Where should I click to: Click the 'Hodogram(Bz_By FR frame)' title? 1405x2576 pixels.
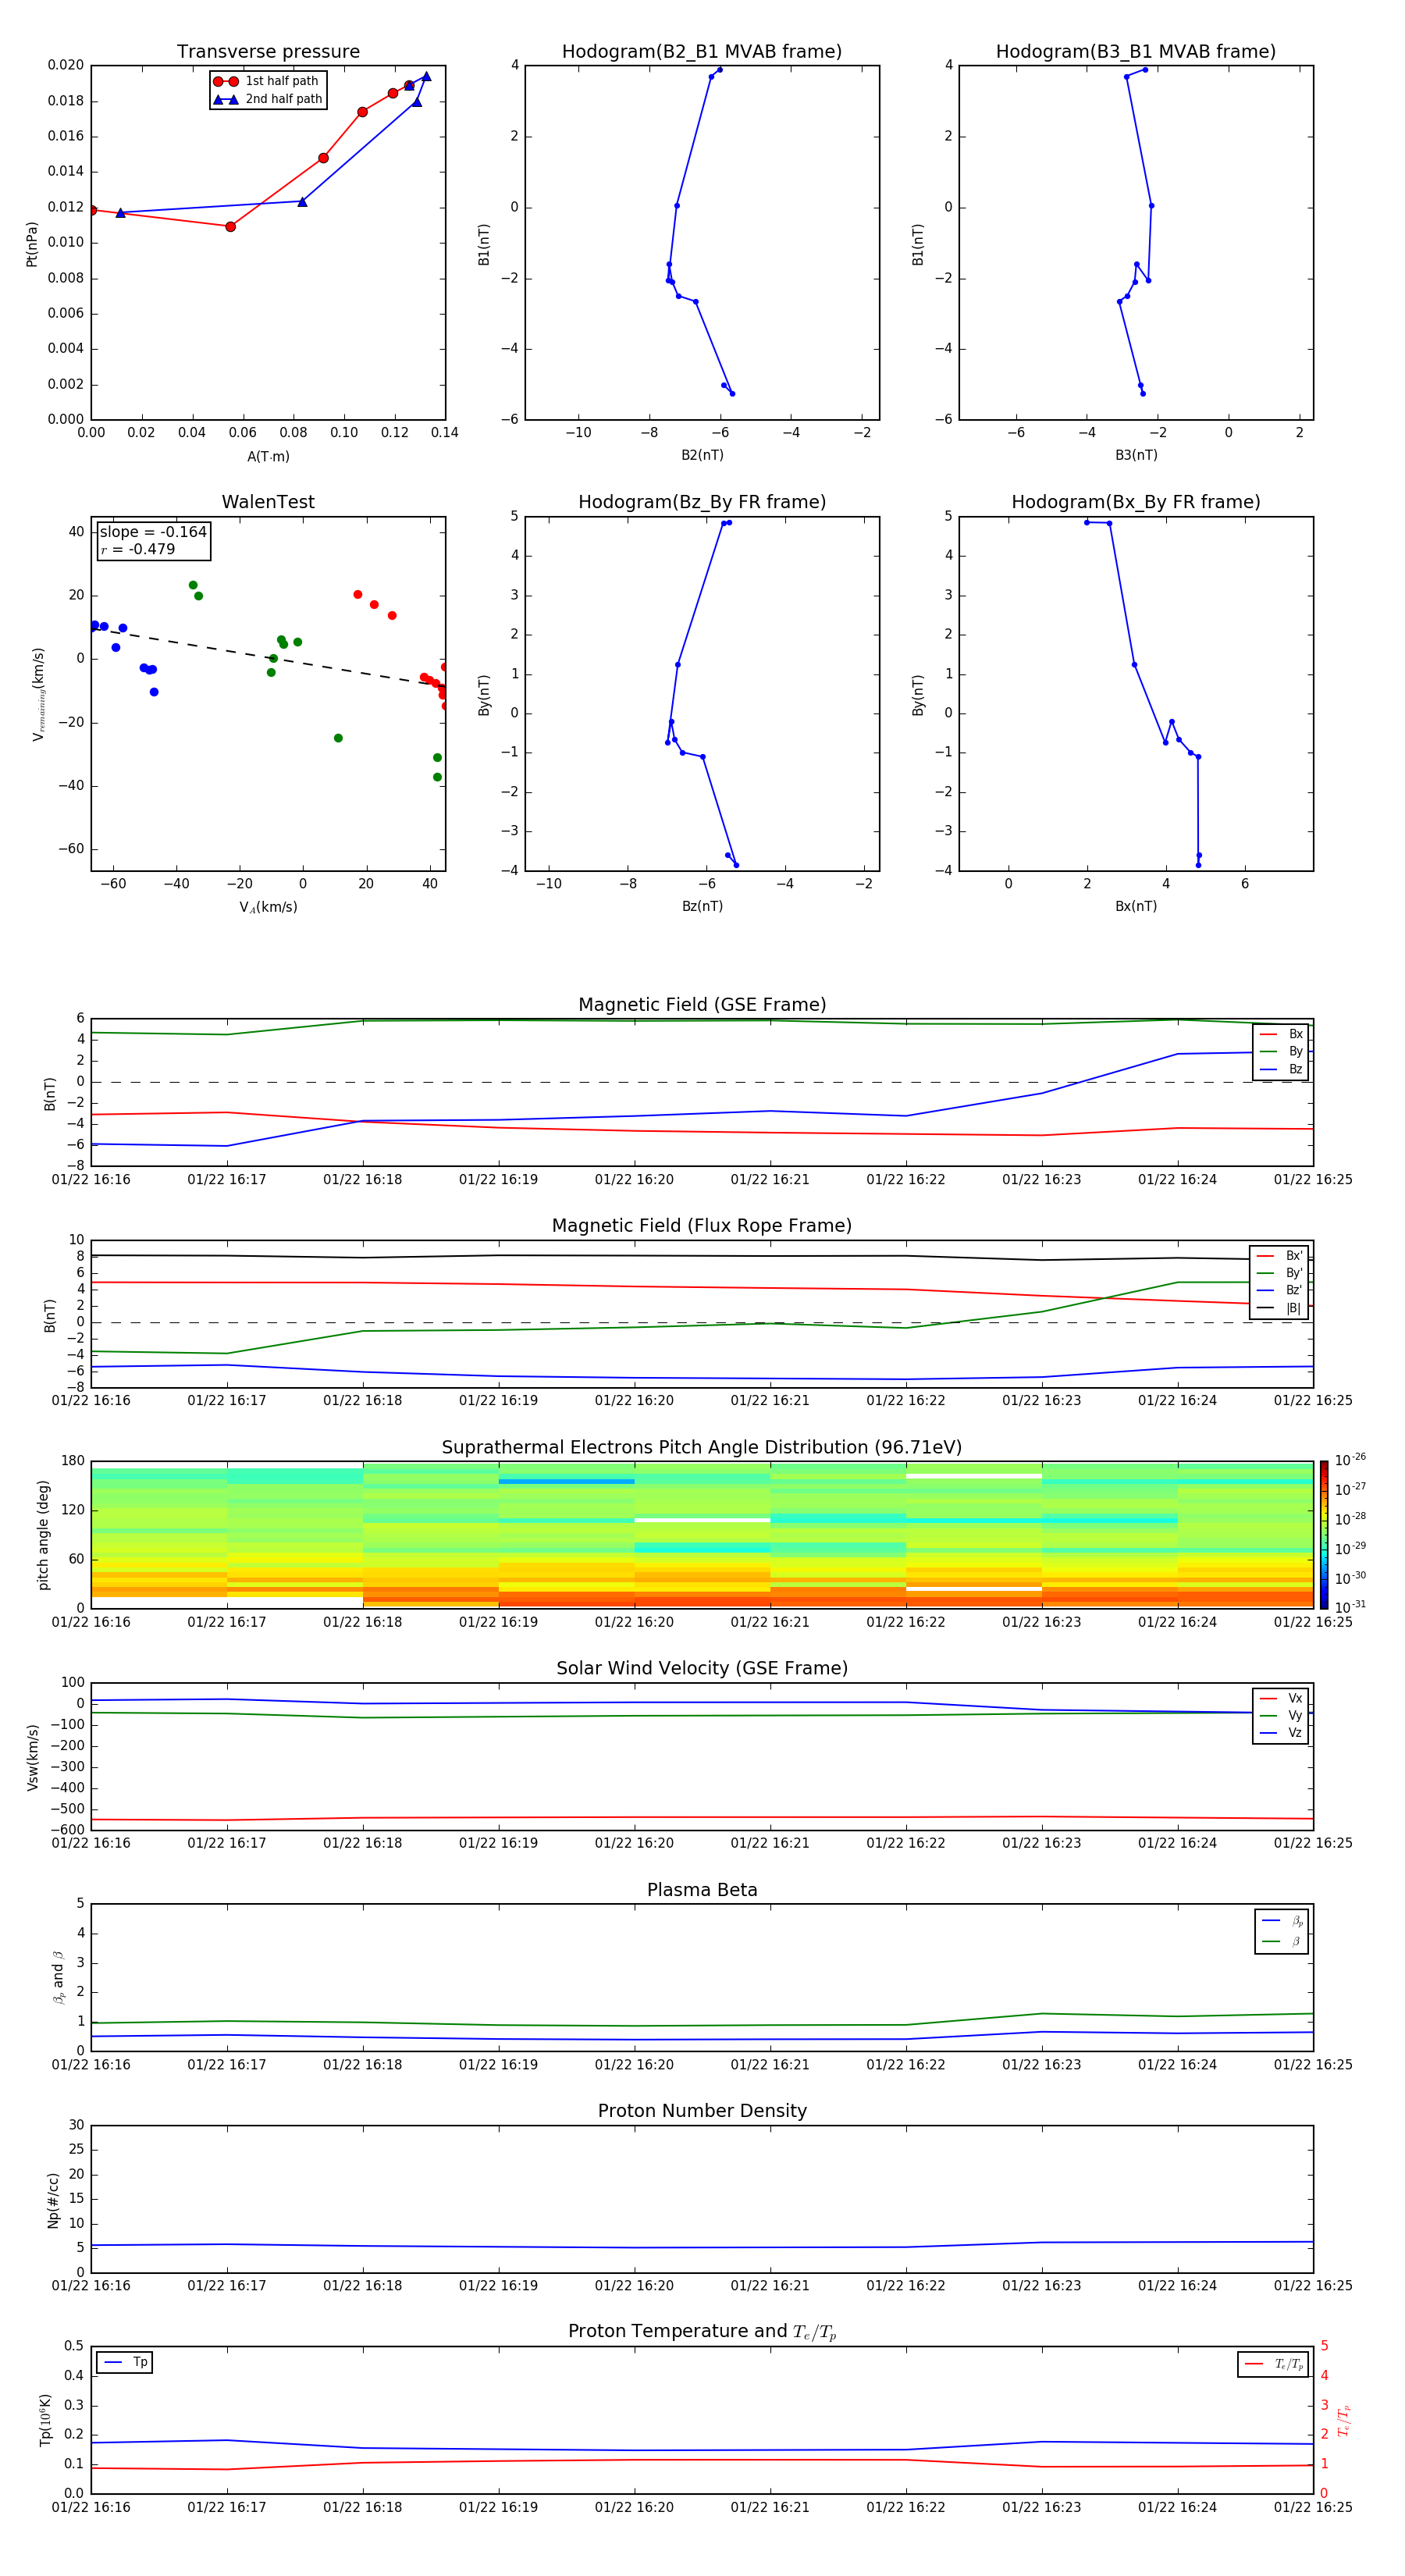pos(702,502)
